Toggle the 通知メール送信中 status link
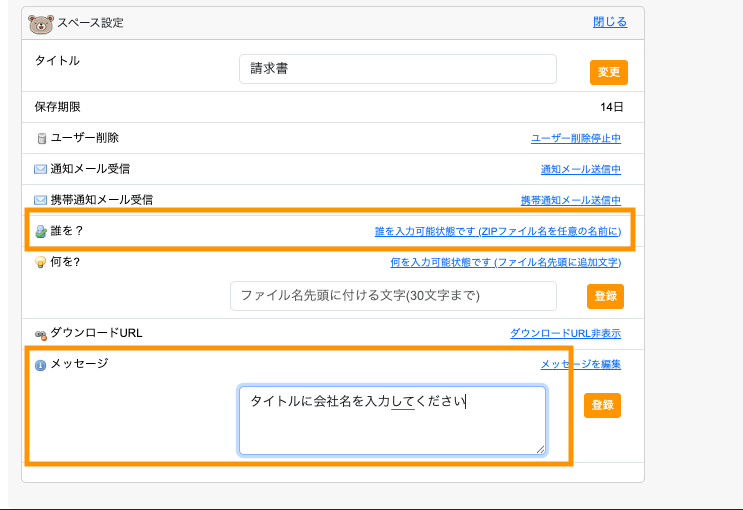Image resolution: width=743 pixels, height=510 pixels. click(580, 170)
